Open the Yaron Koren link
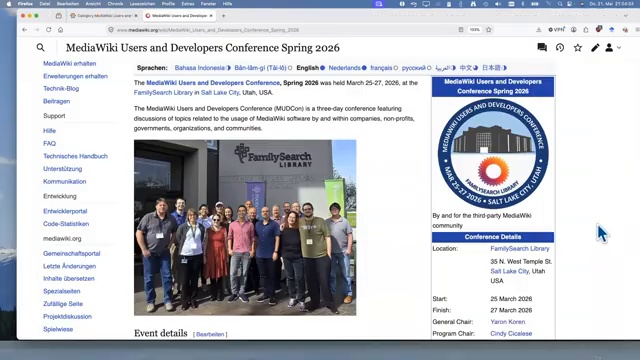The image size is (640, 360). 507,322
